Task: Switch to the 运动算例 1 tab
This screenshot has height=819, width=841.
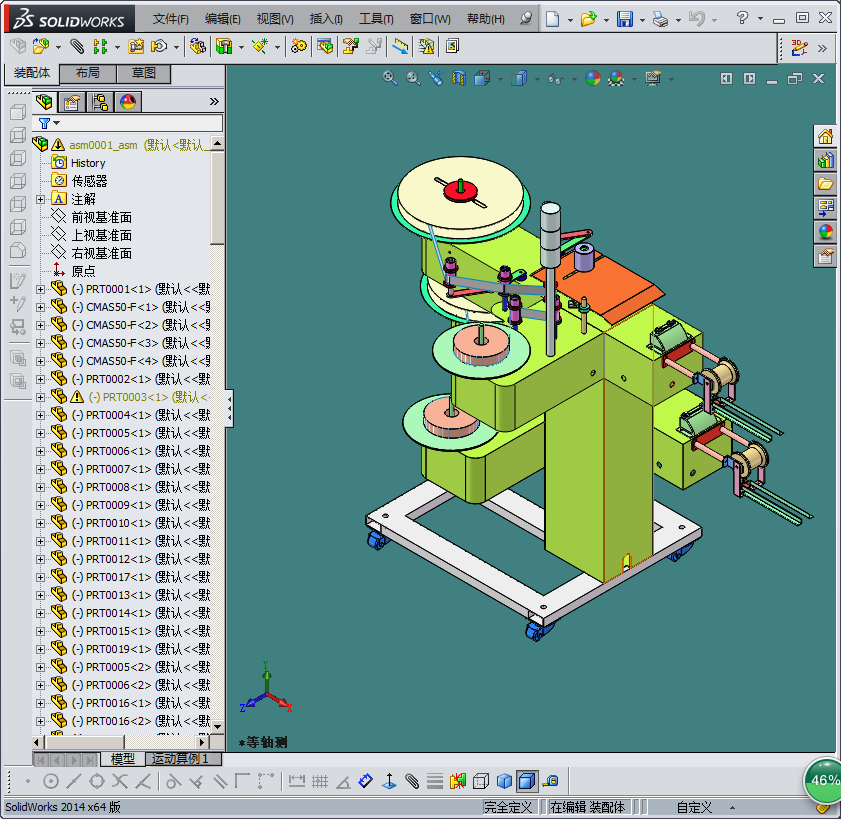Action: (x=180, y=759)
